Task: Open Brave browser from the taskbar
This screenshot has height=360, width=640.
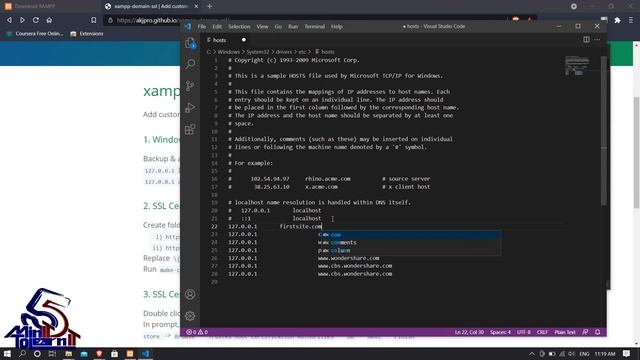Action: (99, 353)
